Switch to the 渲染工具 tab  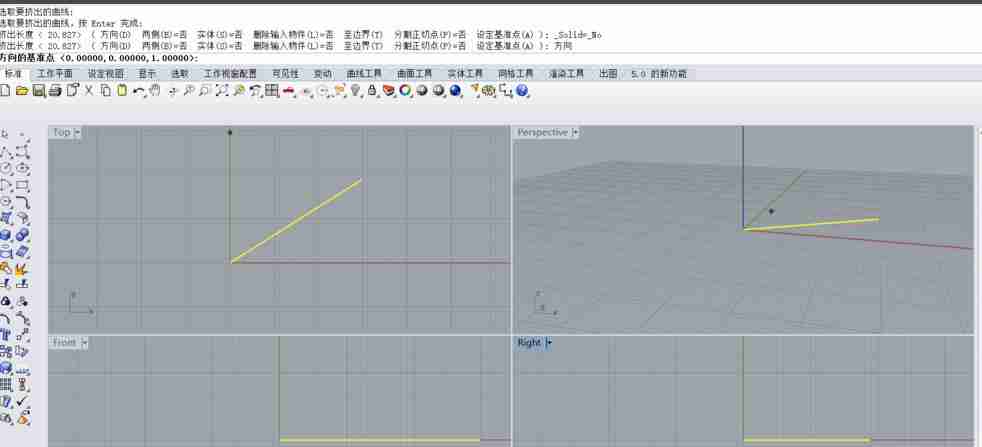[567, 74]
